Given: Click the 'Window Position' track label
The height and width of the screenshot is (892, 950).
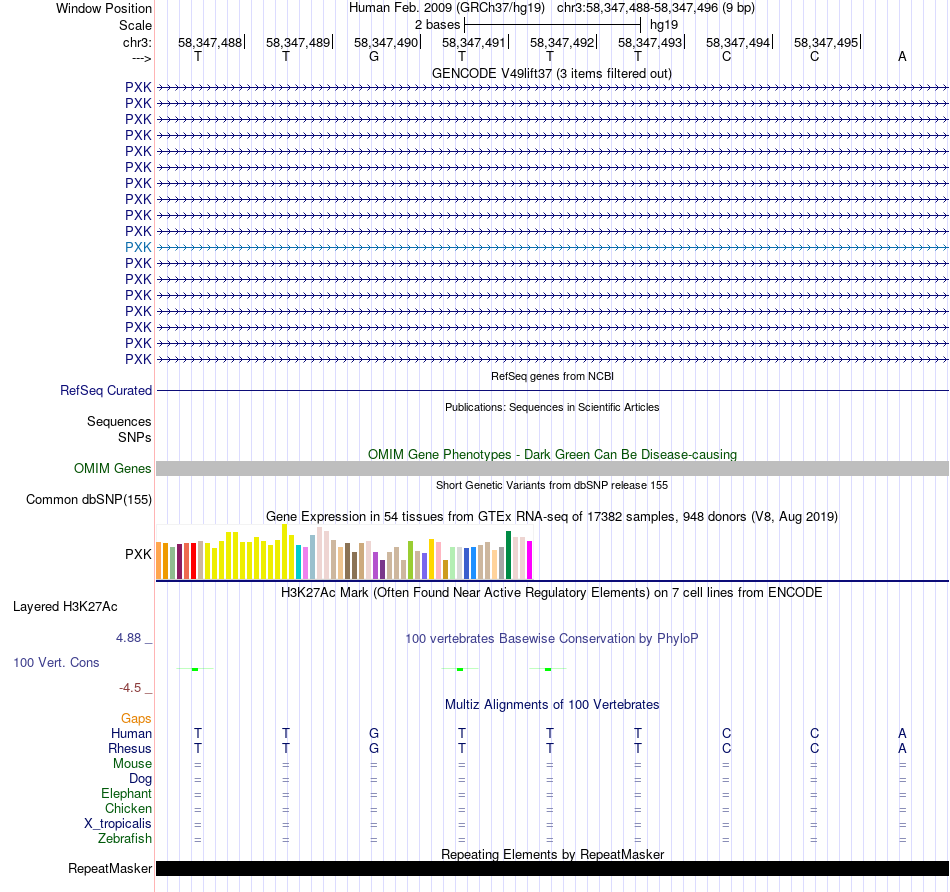Looking at the screenshot, I should (x=104, y=8).
